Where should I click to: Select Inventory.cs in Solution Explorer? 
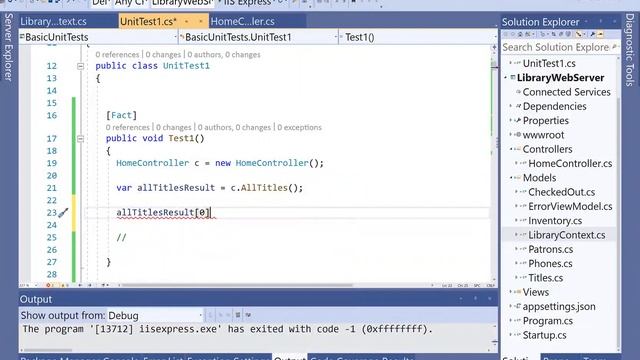pos(555,220)
